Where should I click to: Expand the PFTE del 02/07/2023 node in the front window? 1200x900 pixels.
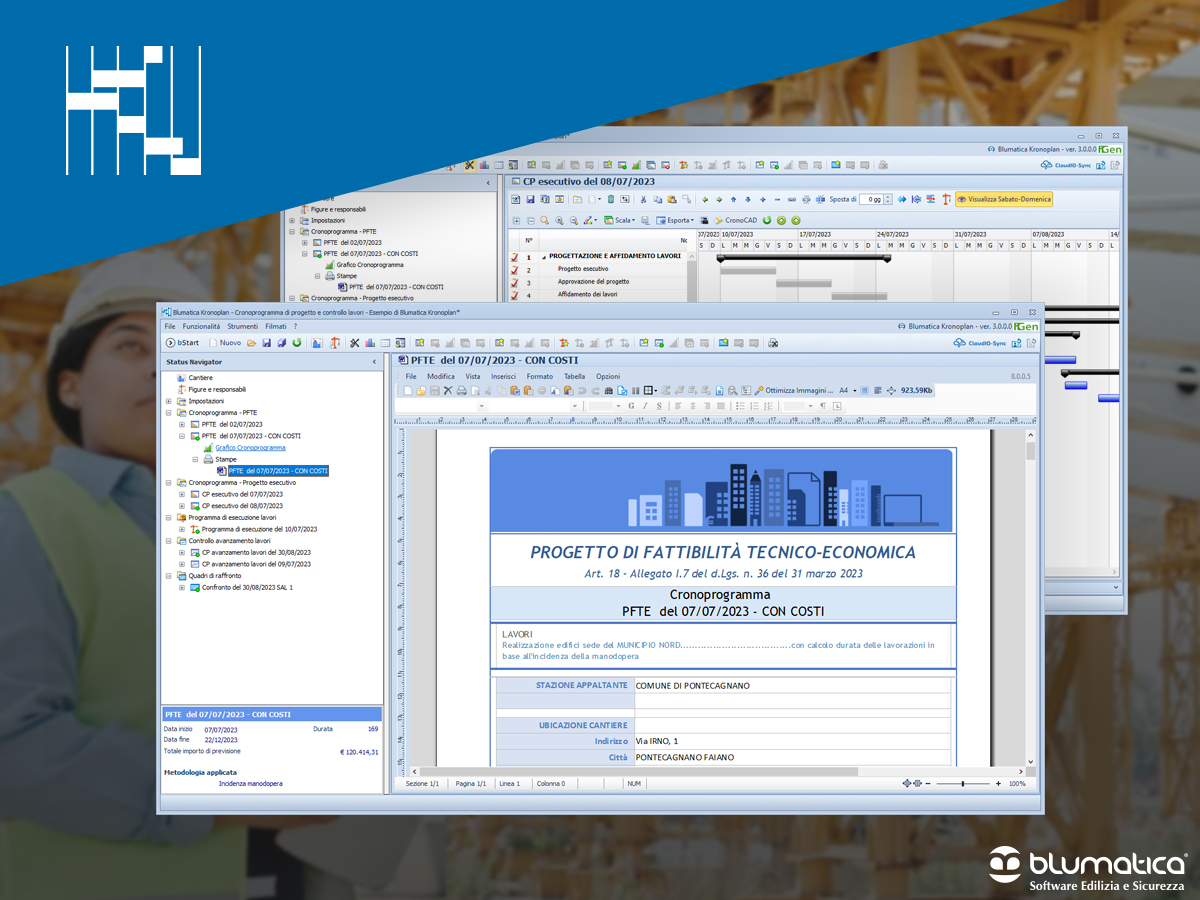coord(182,424)
